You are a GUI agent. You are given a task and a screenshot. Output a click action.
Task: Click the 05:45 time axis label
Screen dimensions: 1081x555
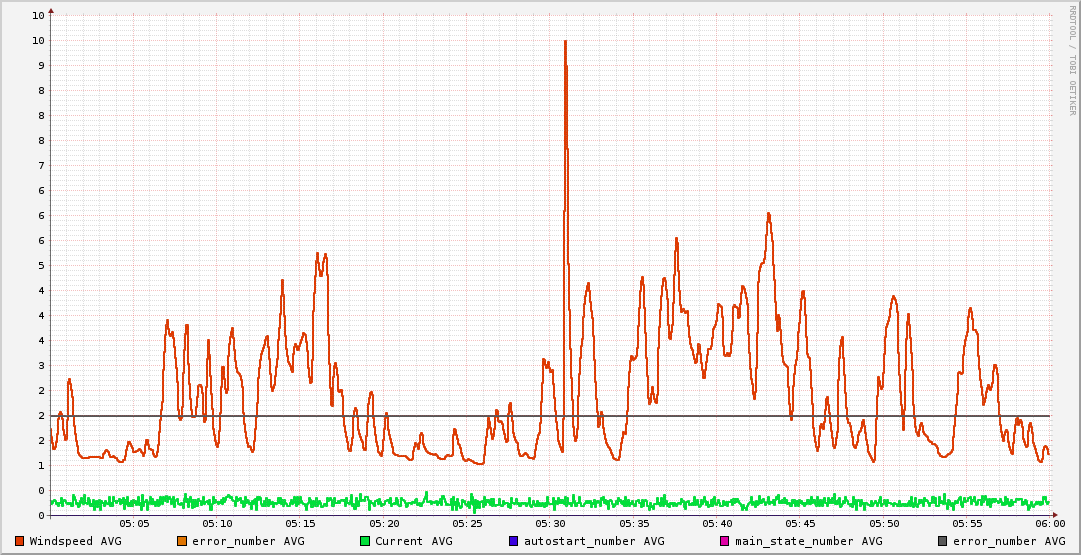coord(800,523)
